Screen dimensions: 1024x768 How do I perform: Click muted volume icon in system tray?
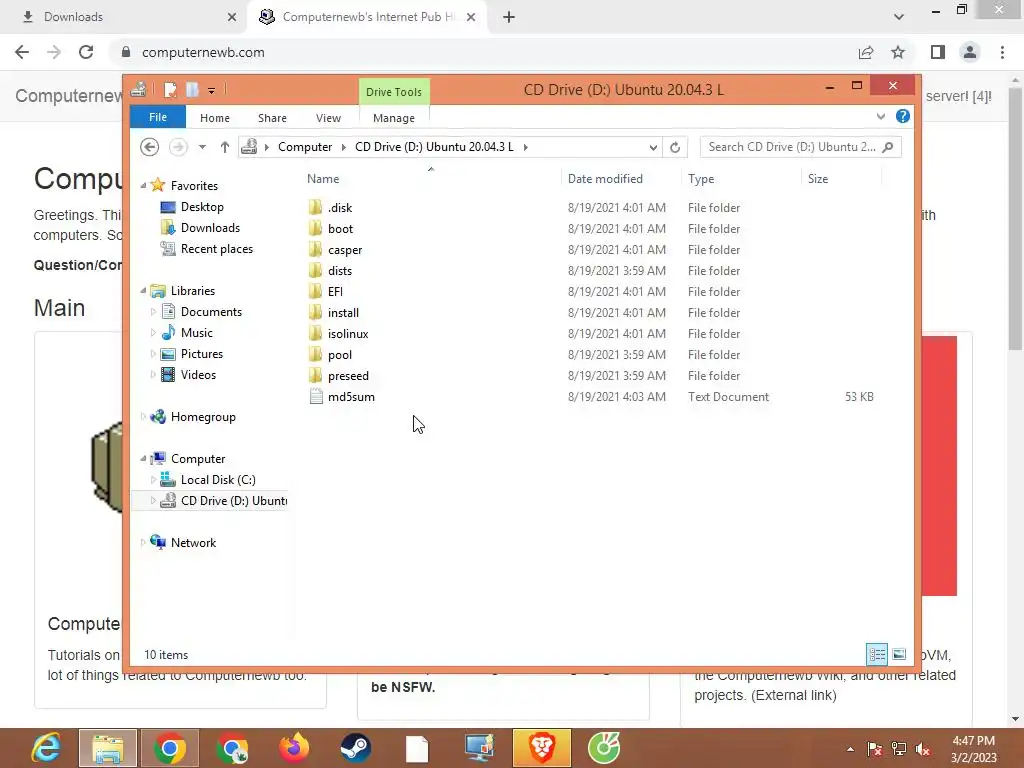pos(923,749)
